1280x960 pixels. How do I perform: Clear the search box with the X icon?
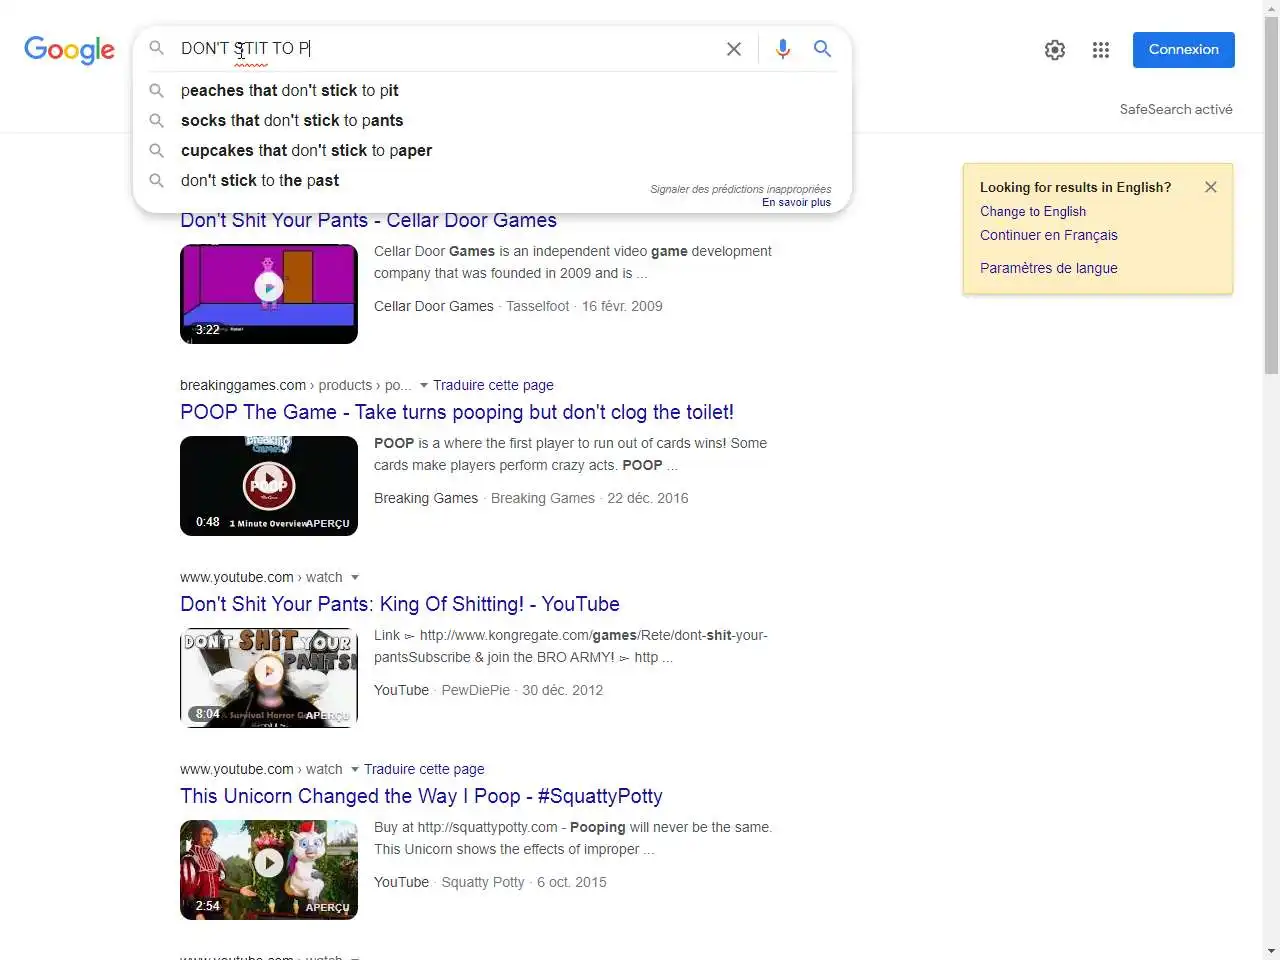coord(734,49)
